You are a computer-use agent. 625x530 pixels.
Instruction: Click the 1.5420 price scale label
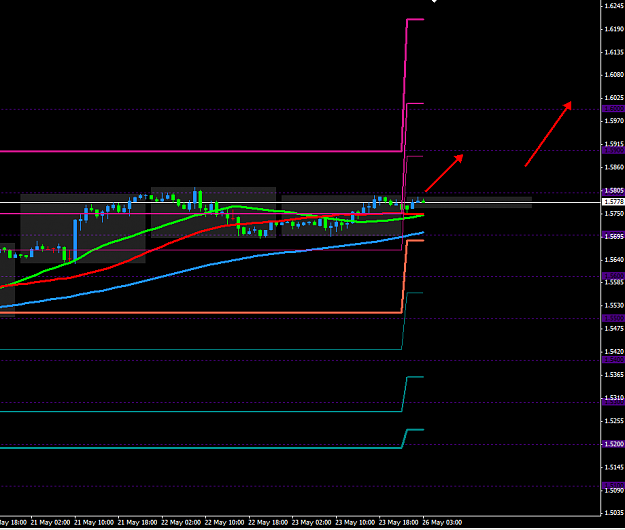point(614,351)
